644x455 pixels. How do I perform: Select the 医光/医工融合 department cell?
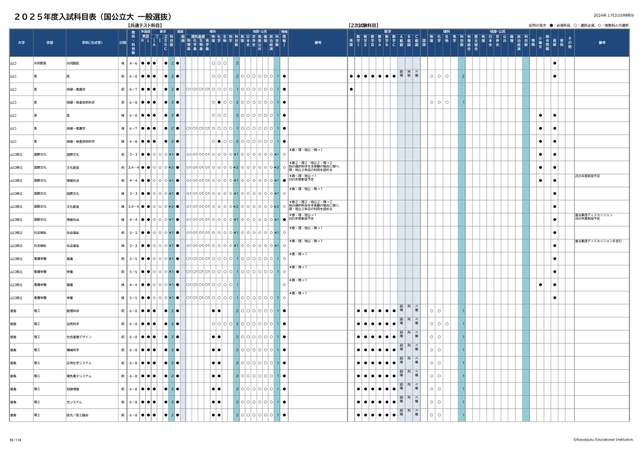[x=79, y=414]
